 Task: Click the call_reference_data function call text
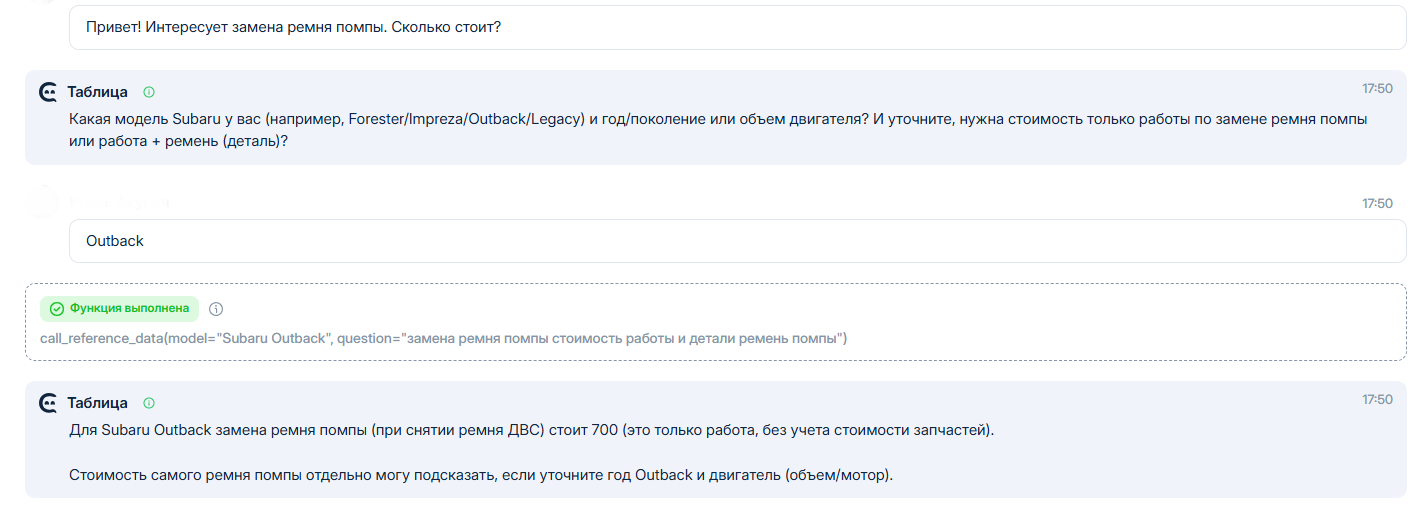pyautogui.click(x=443, y=338)
